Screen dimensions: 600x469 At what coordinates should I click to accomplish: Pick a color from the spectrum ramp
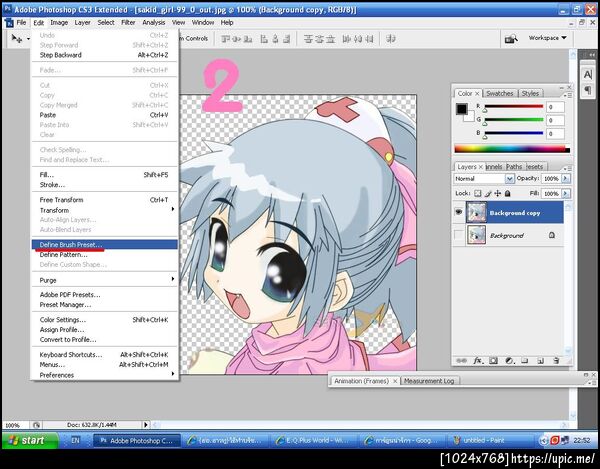[x=512, y=149]
